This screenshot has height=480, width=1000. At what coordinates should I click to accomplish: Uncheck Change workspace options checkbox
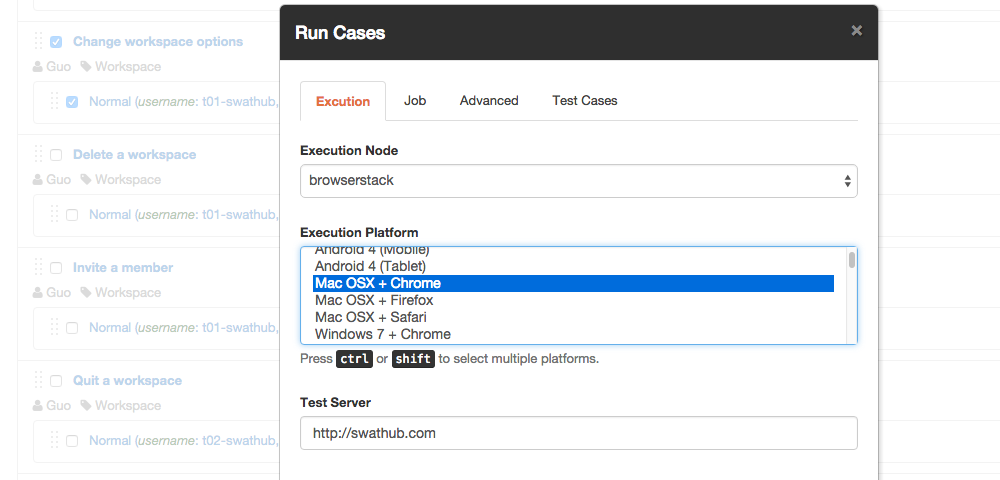(x=56, y=42)
